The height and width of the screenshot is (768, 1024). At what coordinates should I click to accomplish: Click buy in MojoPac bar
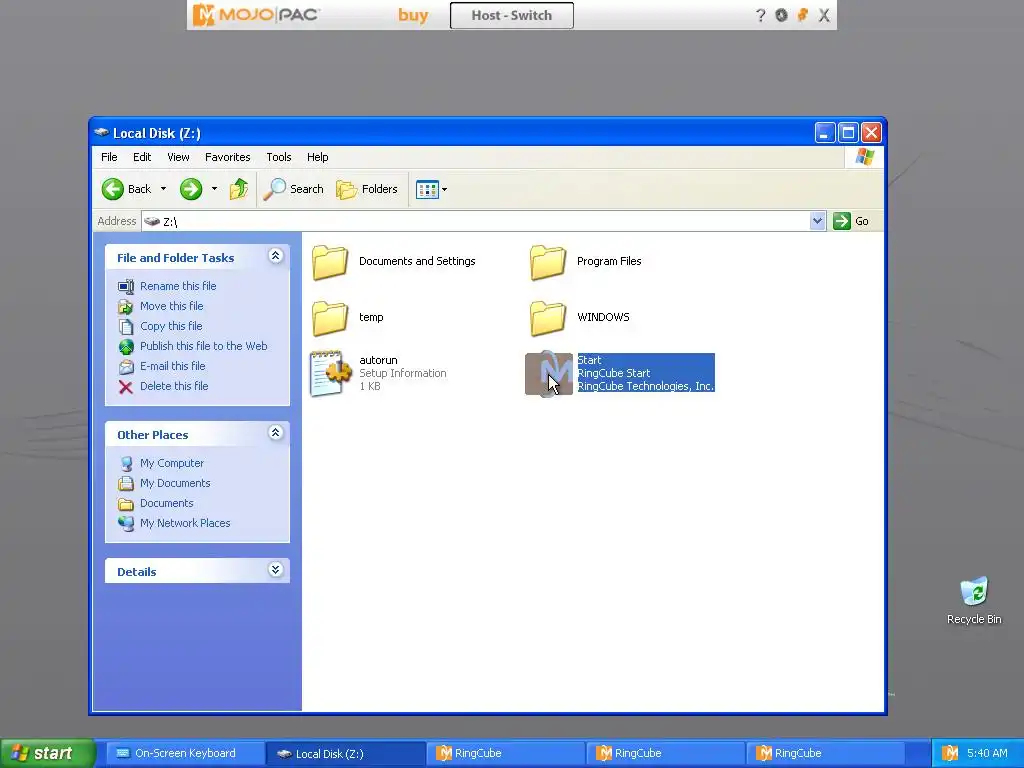pyautogui.click(x=413, y=15)
